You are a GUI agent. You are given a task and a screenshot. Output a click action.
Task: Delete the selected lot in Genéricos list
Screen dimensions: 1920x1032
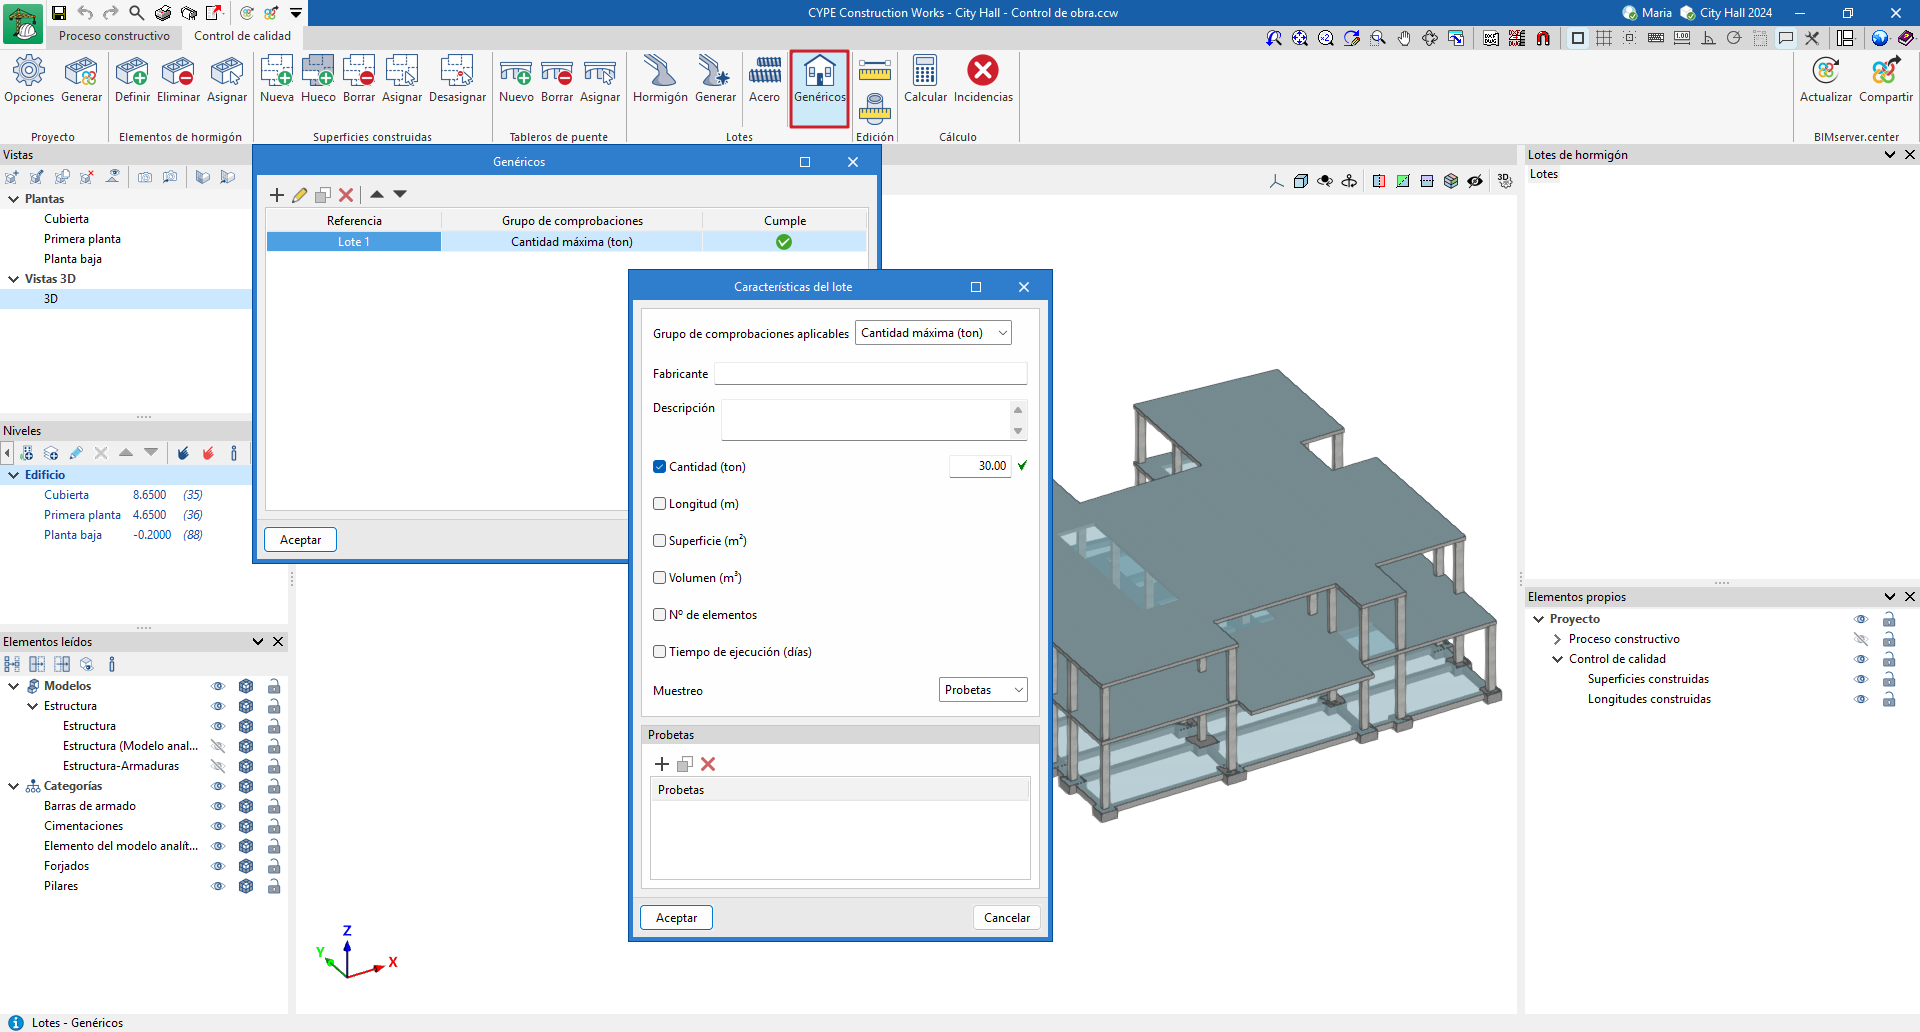(x=346, y=195)
